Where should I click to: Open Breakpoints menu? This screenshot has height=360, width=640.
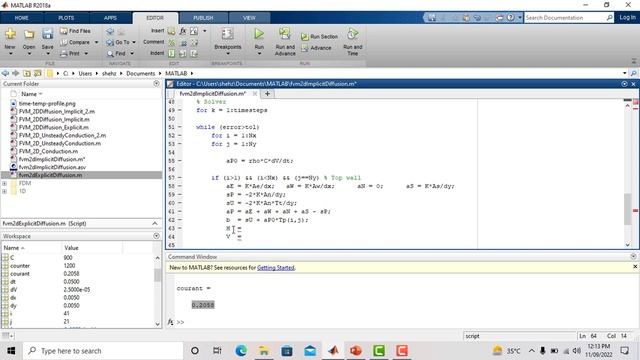[x=227, y=41]
